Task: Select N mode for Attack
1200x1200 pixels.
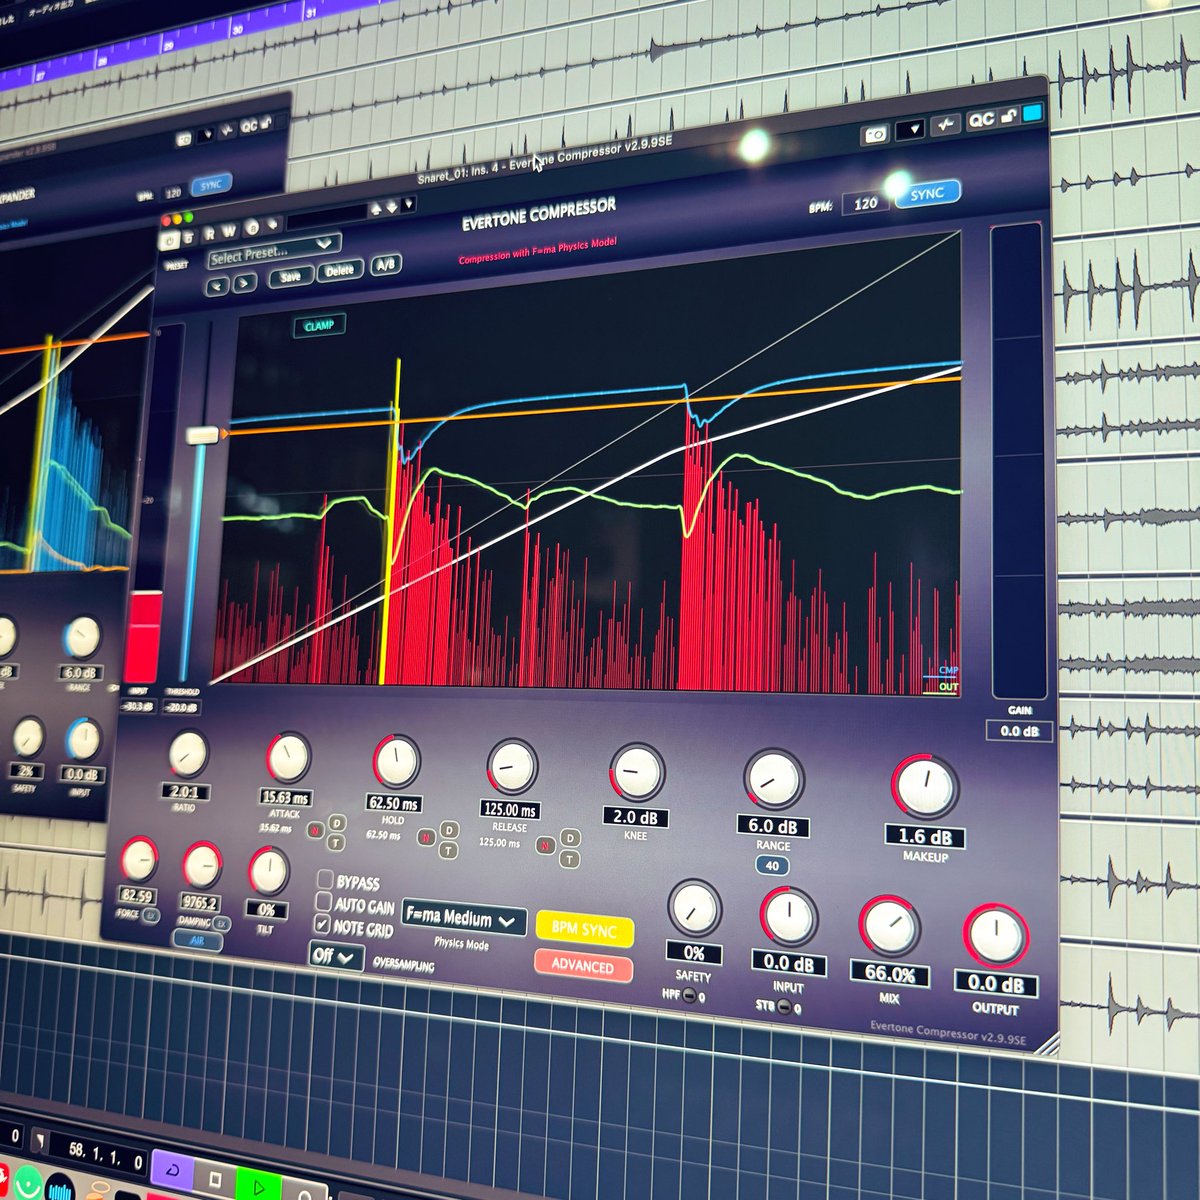Action: coord(315,830)
